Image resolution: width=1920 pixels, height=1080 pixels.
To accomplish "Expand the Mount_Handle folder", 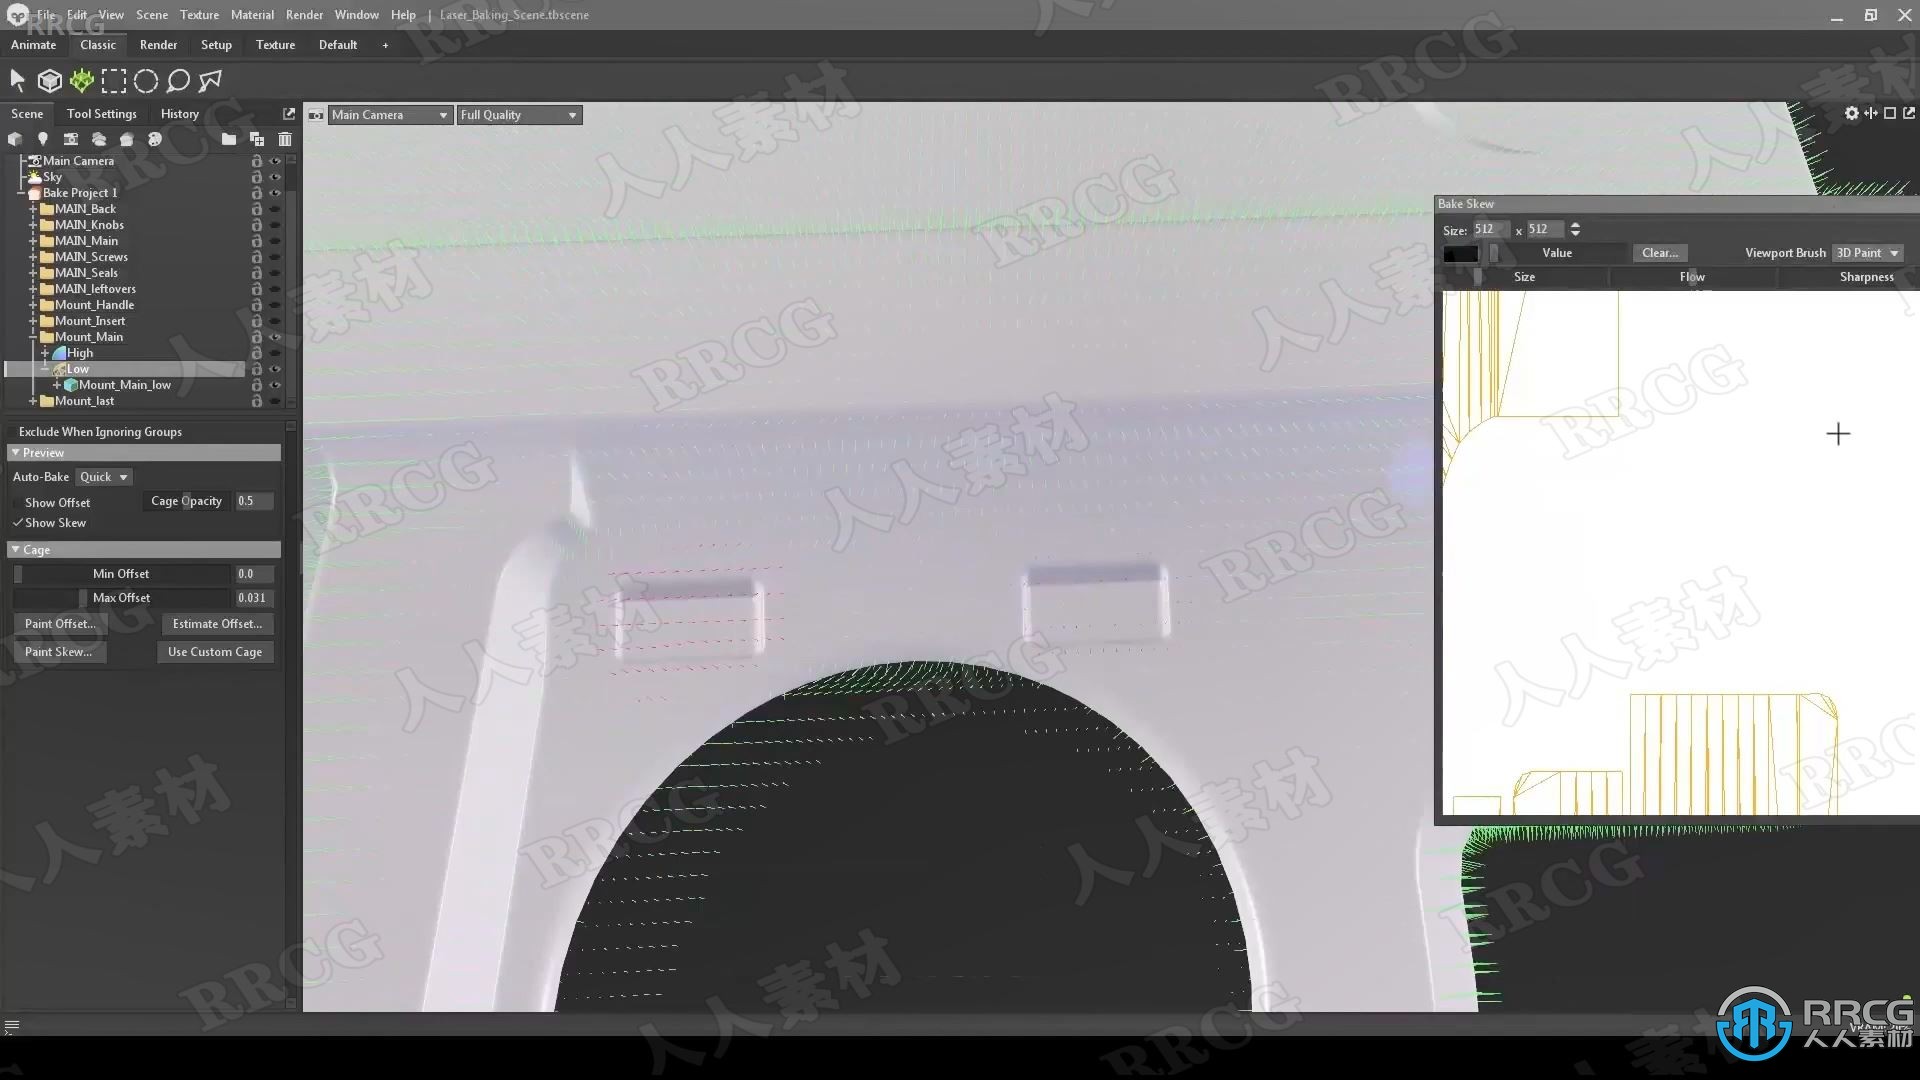I will 33,305.
